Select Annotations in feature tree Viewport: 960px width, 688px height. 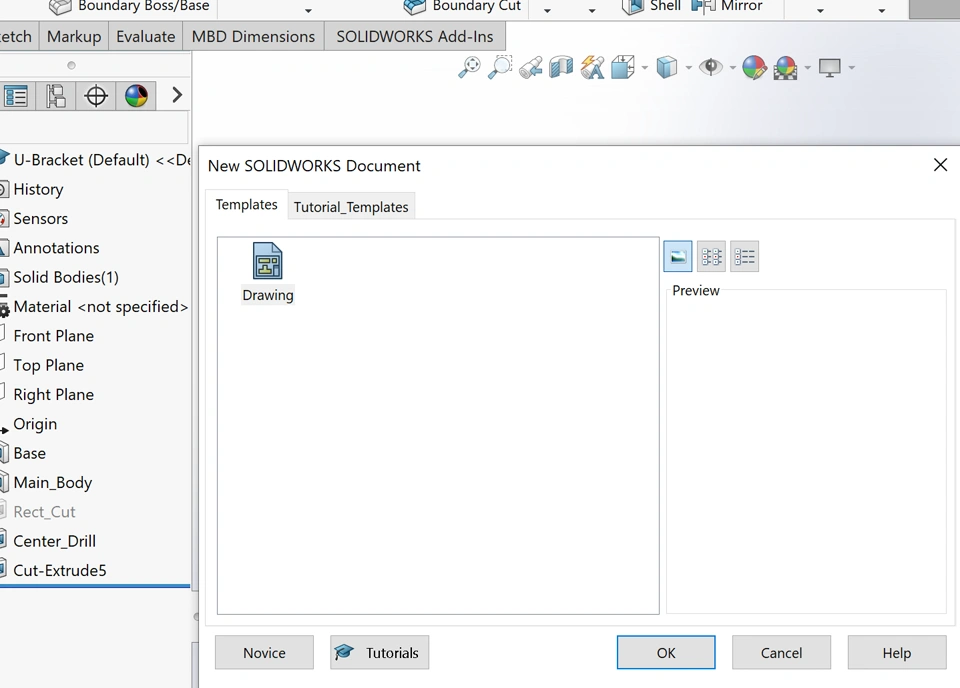pyautogui.click(x=50, y=248)
